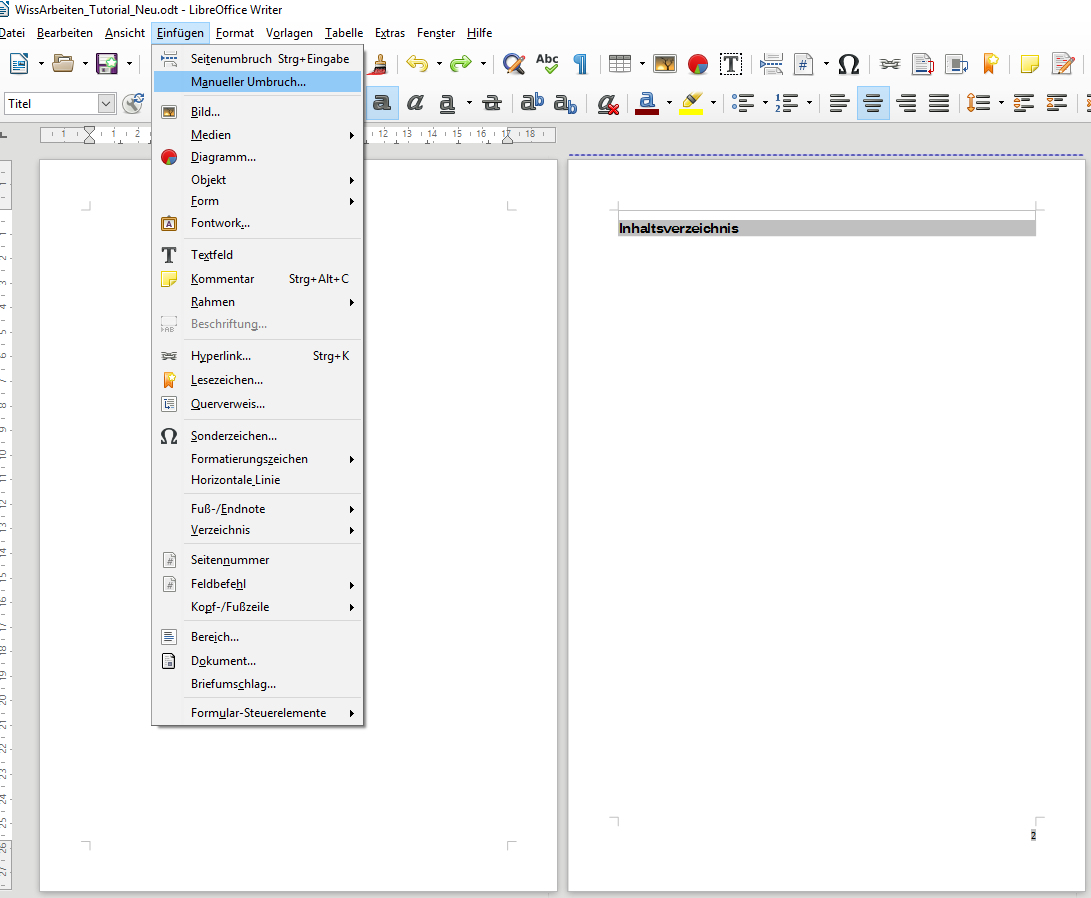Run the Abc spellcheck icon
Viewport: 1091px width, 898px height.
pos(547,64)
